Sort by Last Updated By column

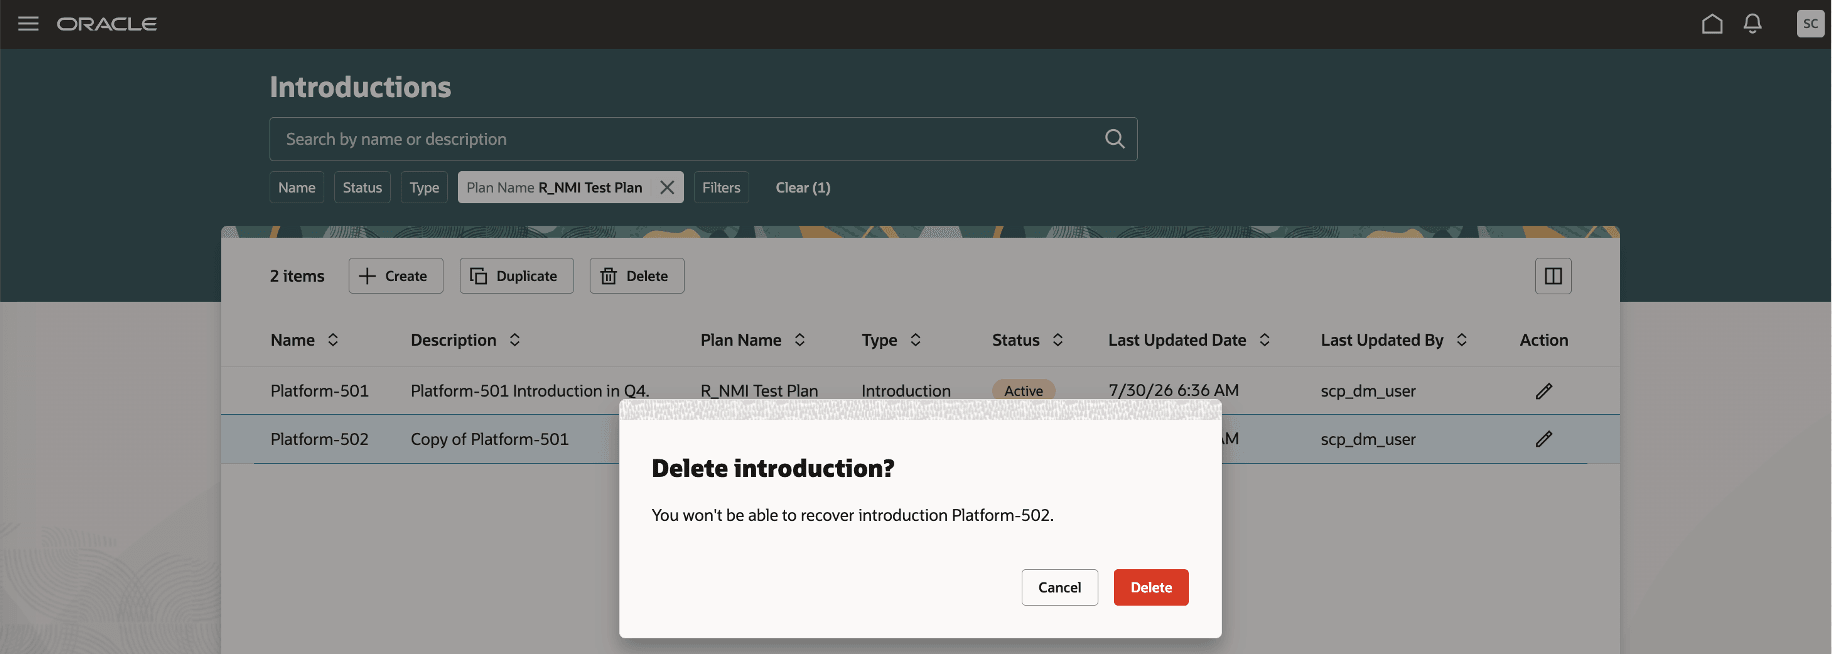point(1462,340)
